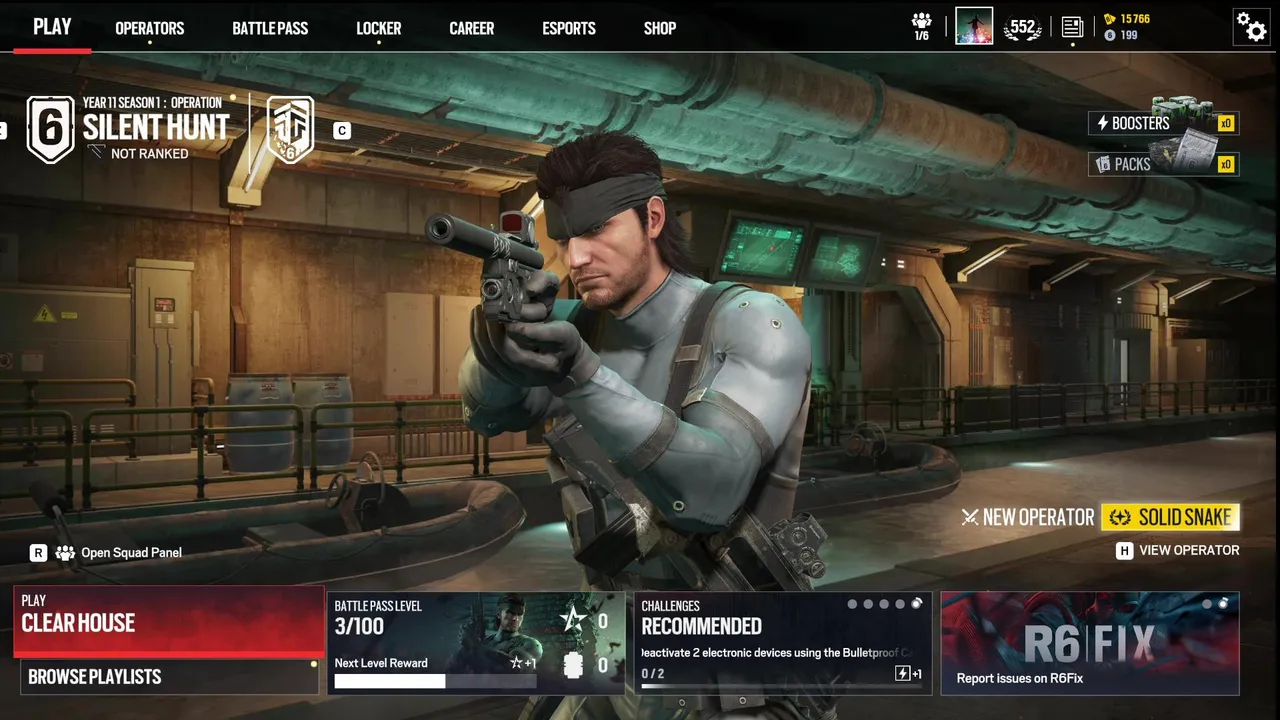View clearance level 552 badge
The height and width of the screenshot is (720, 1280).
coord(1023,28)
